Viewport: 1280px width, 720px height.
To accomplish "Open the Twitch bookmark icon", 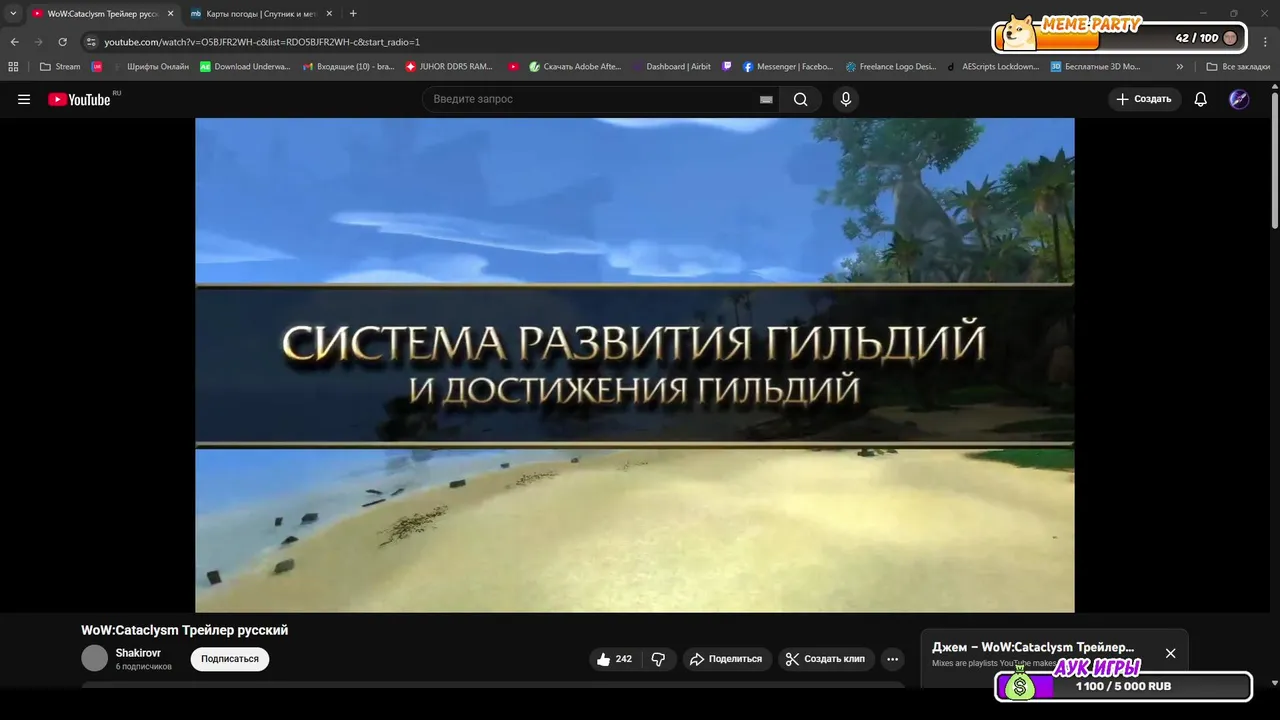I will point(727,67).
